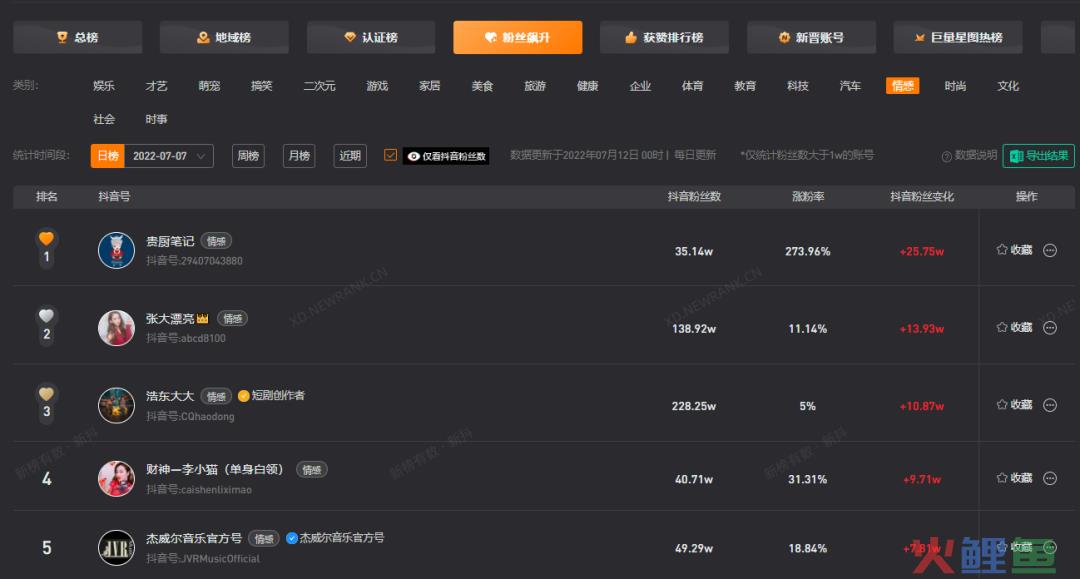Click the 导出结果 export button
This screenshot has width=1080, height=579.
pyautogui.click(x=1039, y=156)
